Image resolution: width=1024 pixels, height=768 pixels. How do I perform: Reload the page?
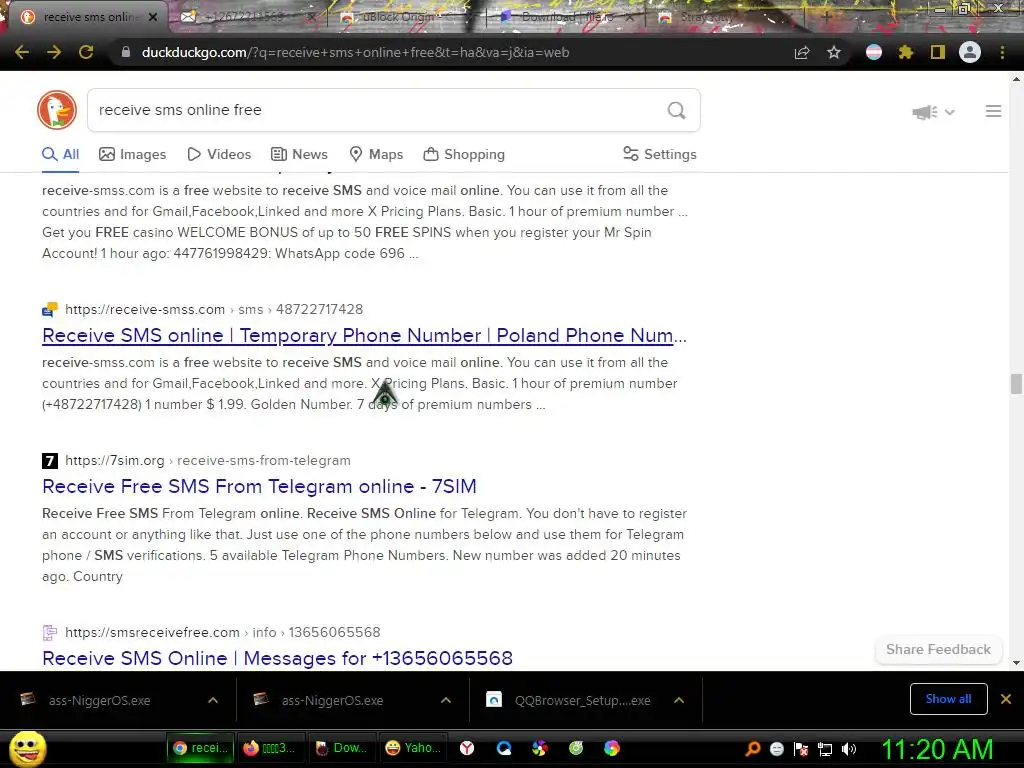[86, 52]
